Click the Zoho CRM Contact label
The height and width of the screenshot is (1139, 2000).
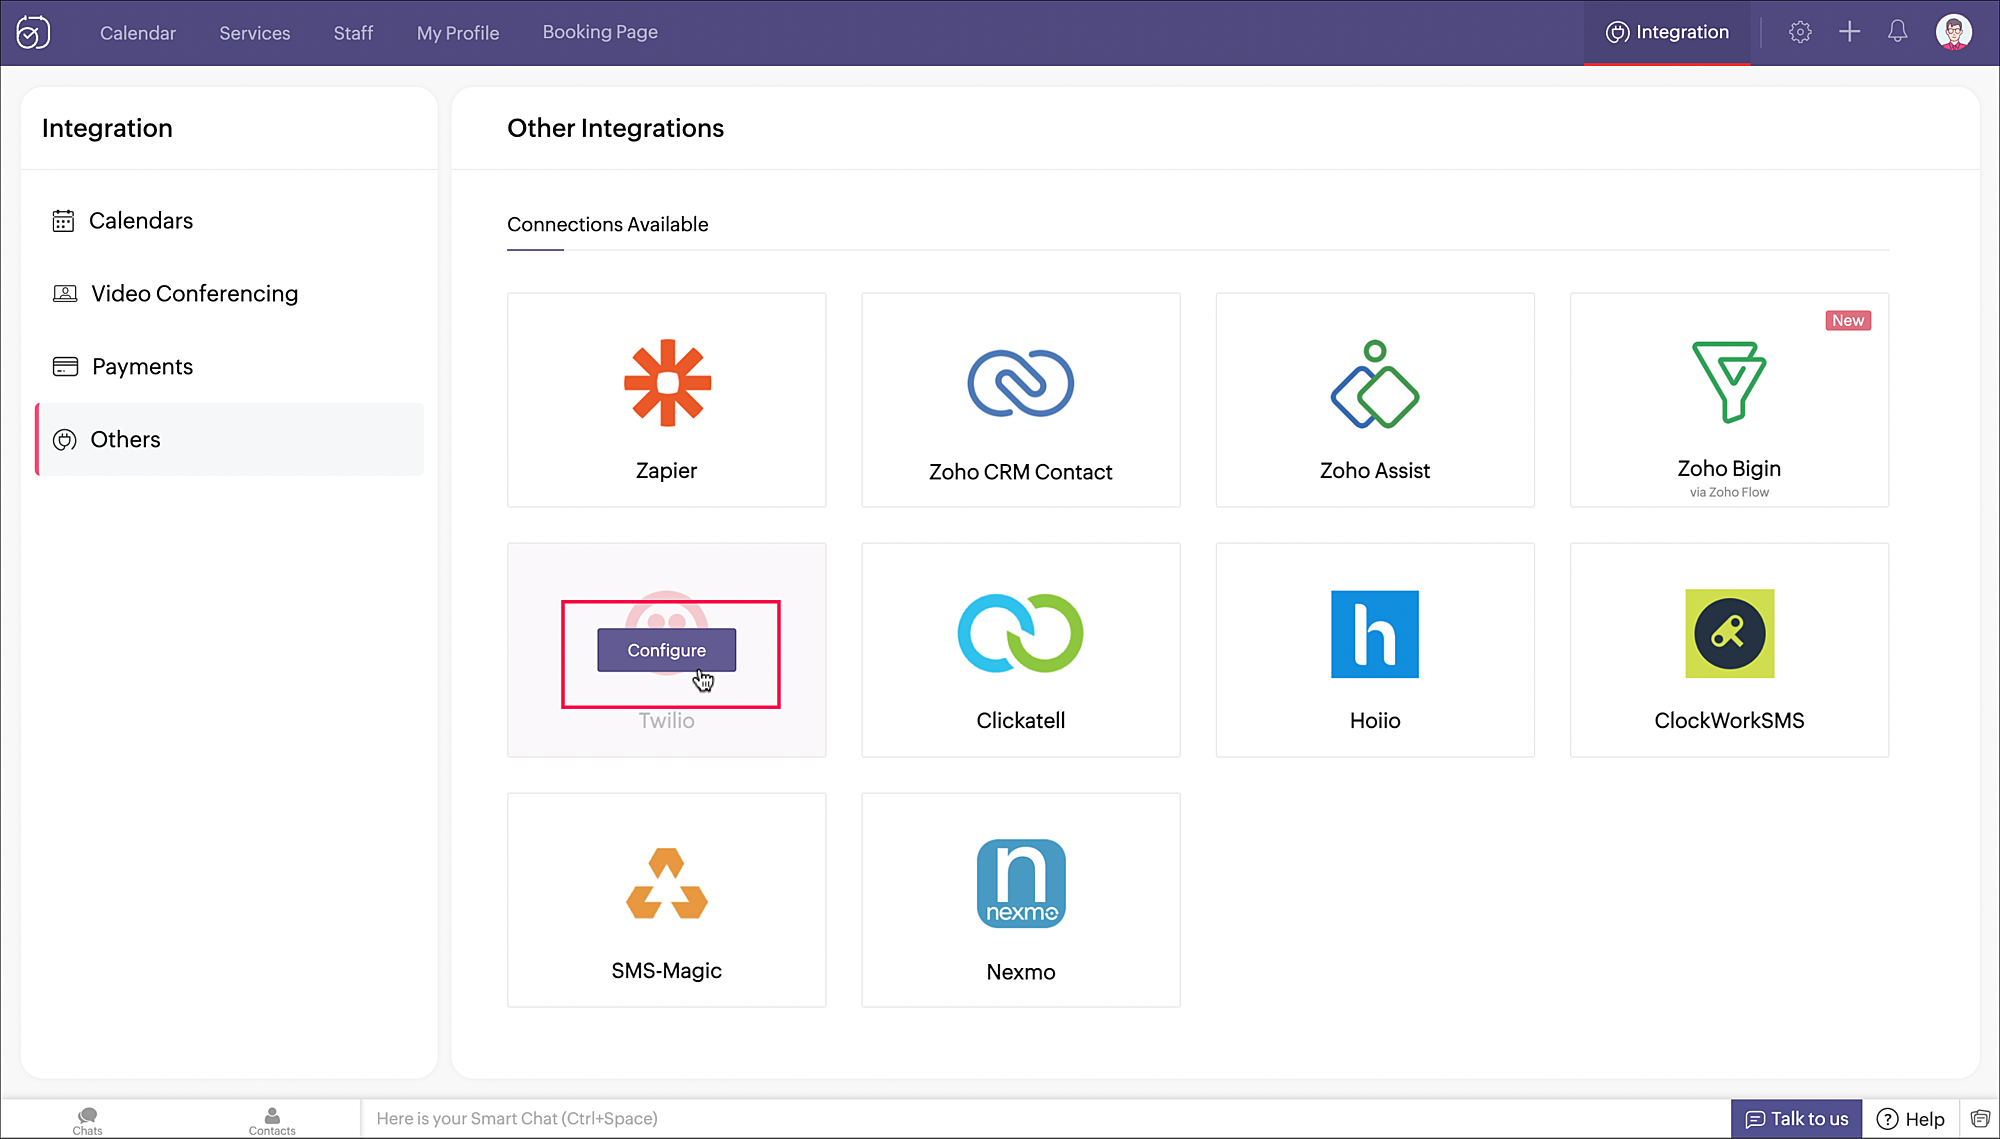point(1020,472)
